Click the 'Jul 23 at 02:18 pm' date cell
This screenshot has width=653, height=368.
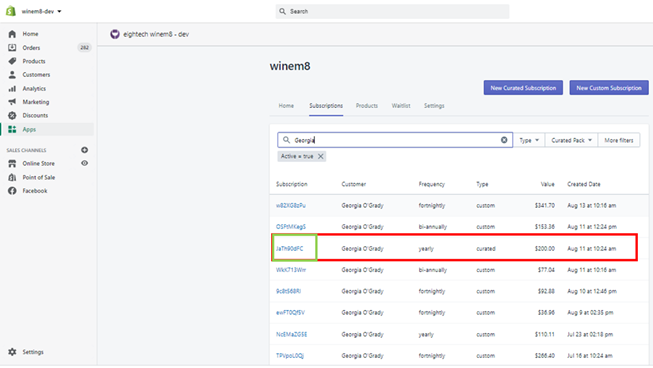pyautogui.click(x=590, y=334)
